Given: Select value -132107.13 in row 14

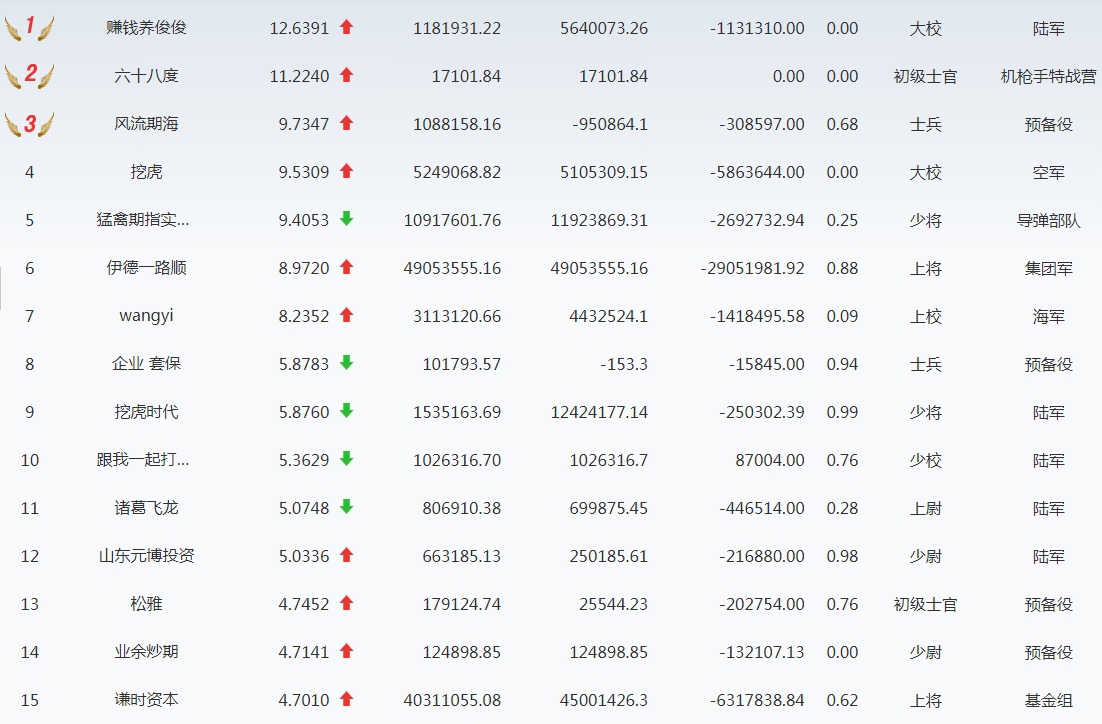Looking at the screenshot, I should point(761,652).
